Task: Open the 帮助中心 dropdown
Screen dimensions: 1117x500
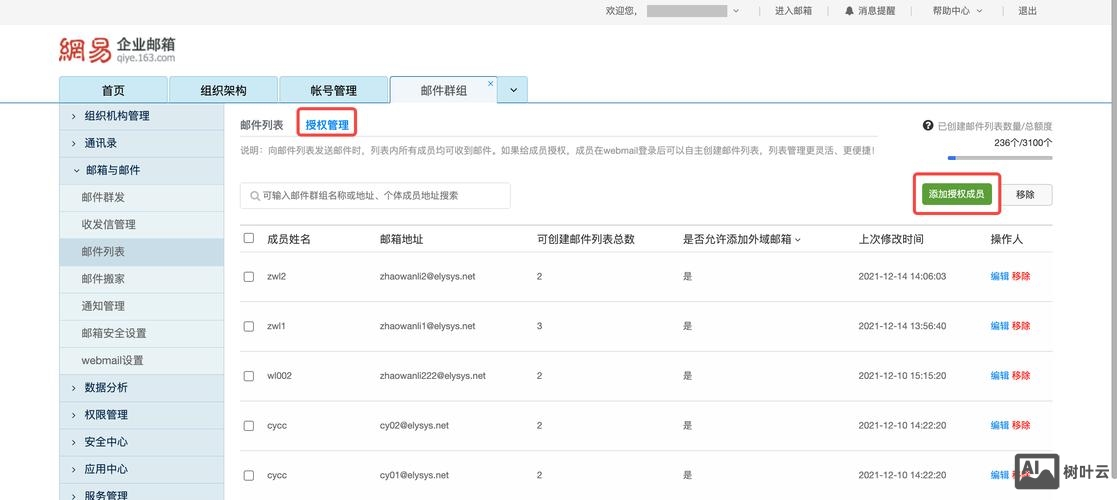Action: pos(957,11)
